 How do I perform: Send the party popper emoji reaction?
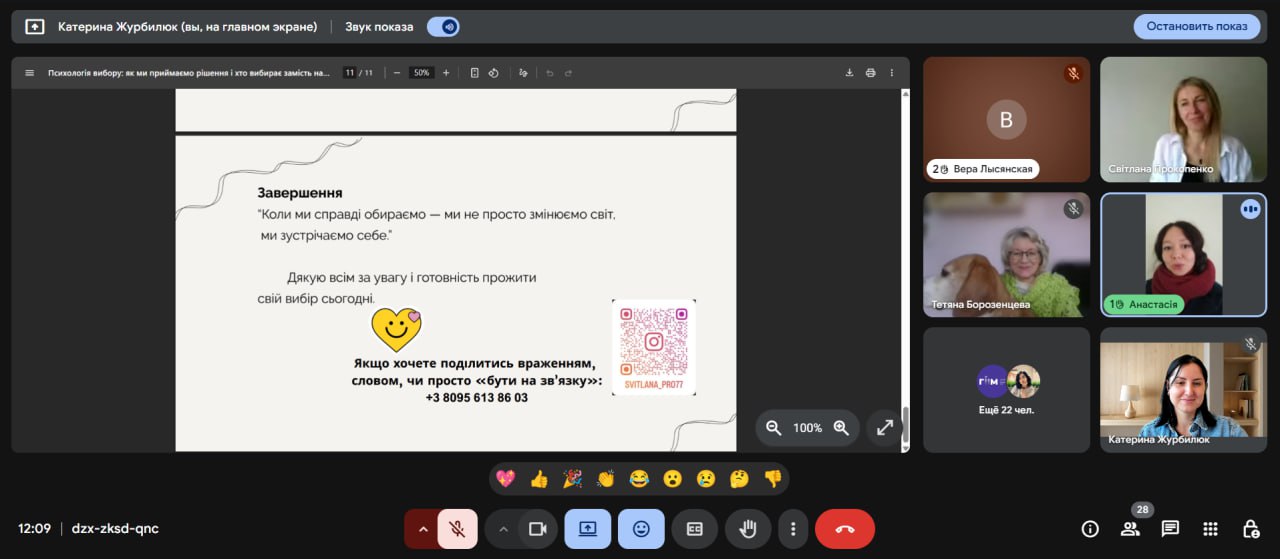click(572, 479)
